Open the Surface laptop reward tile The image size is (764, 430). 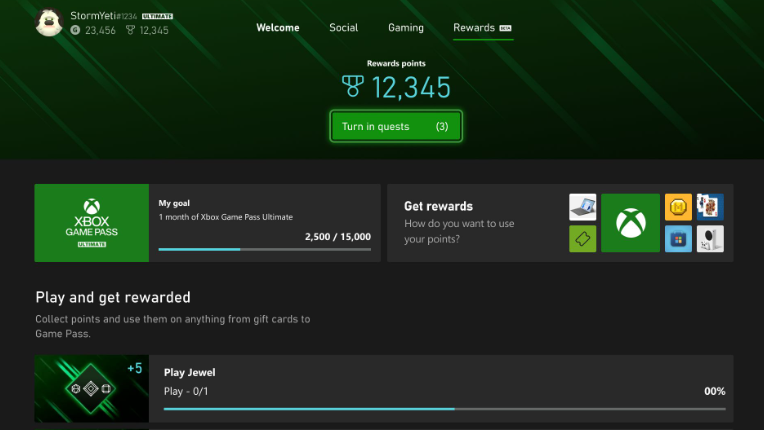(582, 207)
